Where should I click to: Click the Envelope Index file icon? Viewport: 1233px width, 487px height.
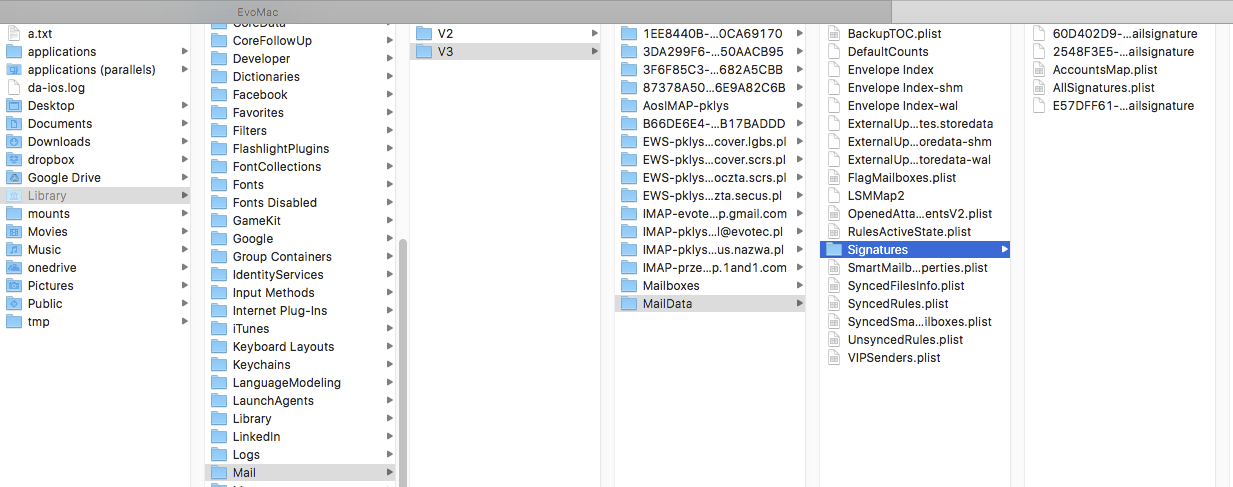tap(834, 70)
